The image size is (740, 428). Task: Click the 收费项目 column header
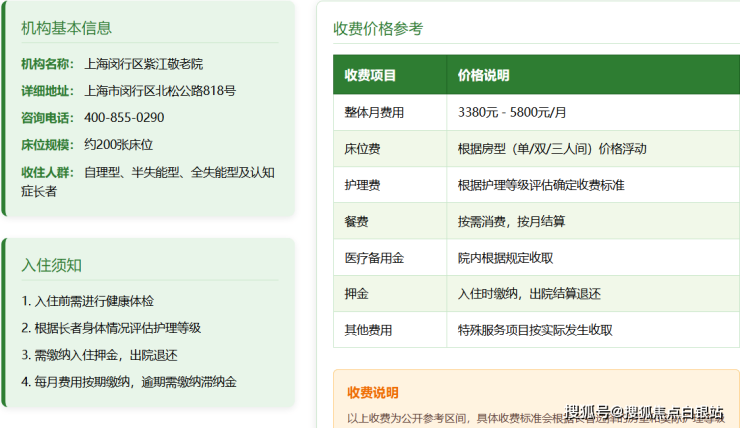click(x=390, y=75)
